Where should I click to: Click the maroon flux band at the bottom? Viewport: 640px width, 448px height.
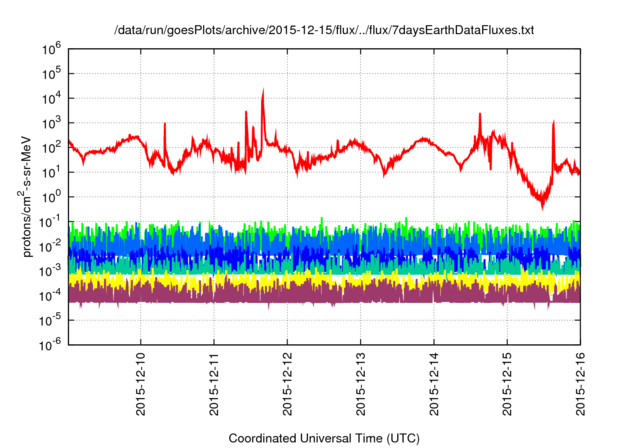tap(324, 295)
